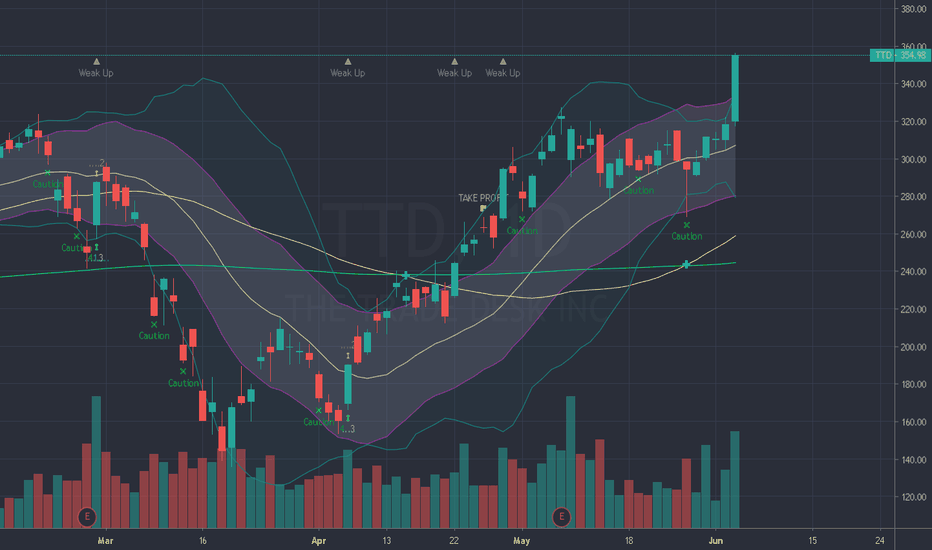Click the Apr label on the date axis
Viewport: 932px width, 550px height.
coord(319,540)
